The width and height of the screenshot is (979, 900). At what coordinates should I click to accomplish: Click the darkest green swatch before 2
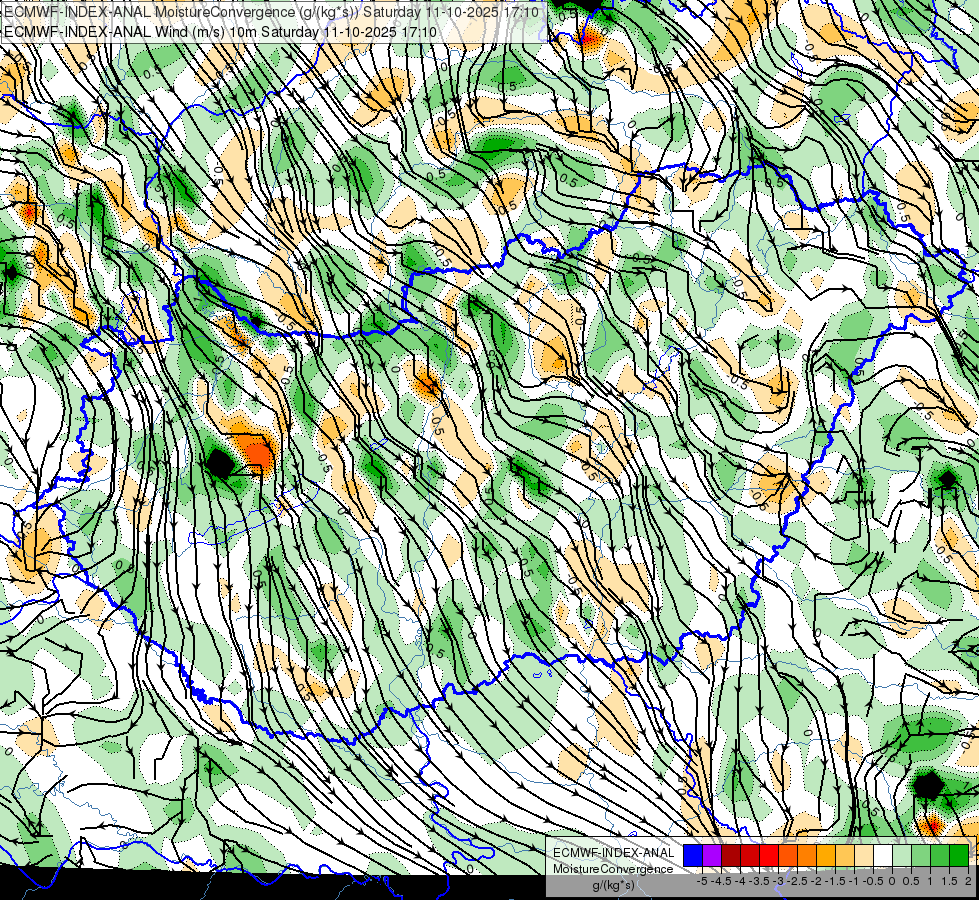(x=959, y=855)
